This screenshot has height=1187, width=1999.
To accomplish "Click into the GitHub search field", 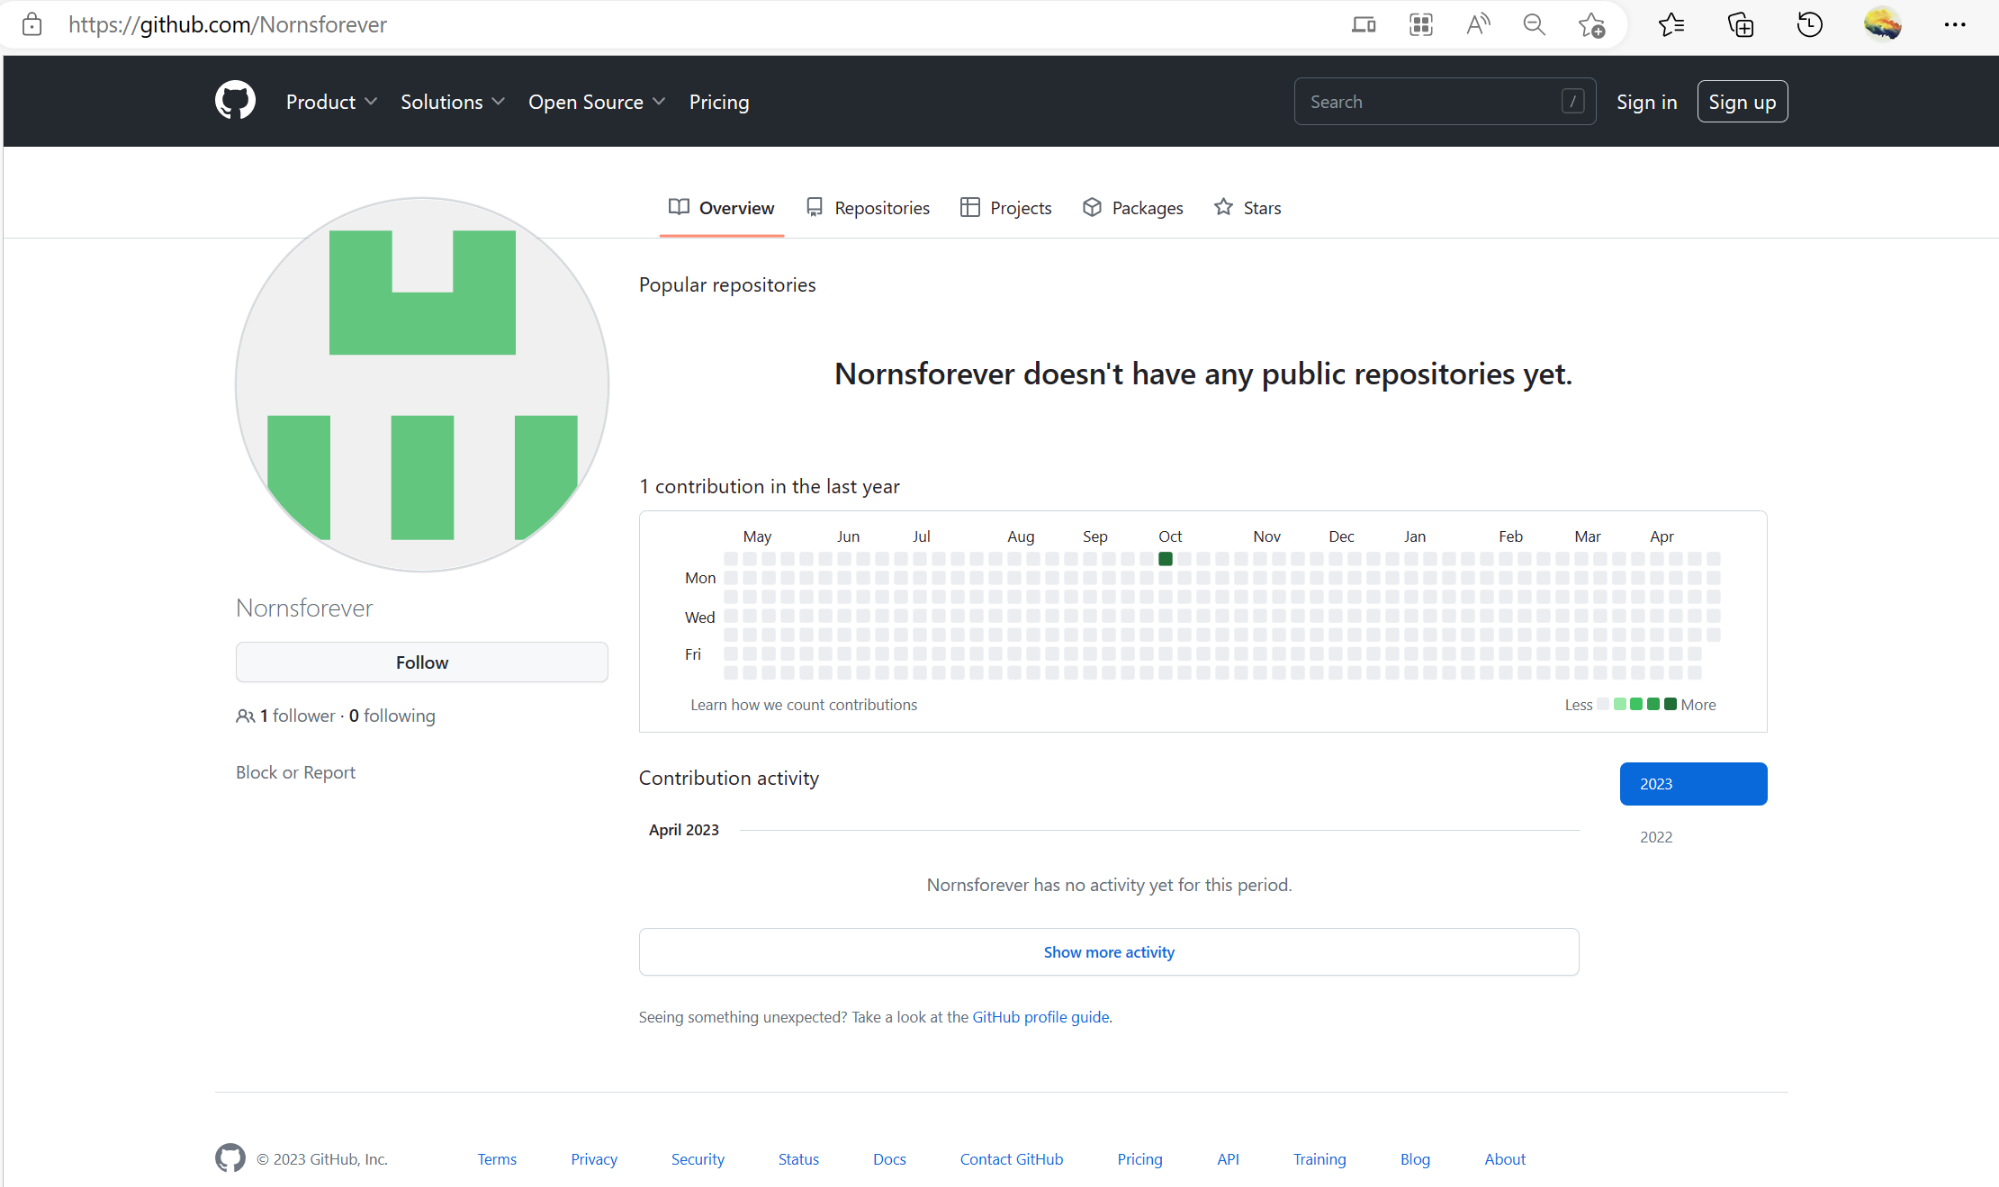I will (x=1430, y=102).
